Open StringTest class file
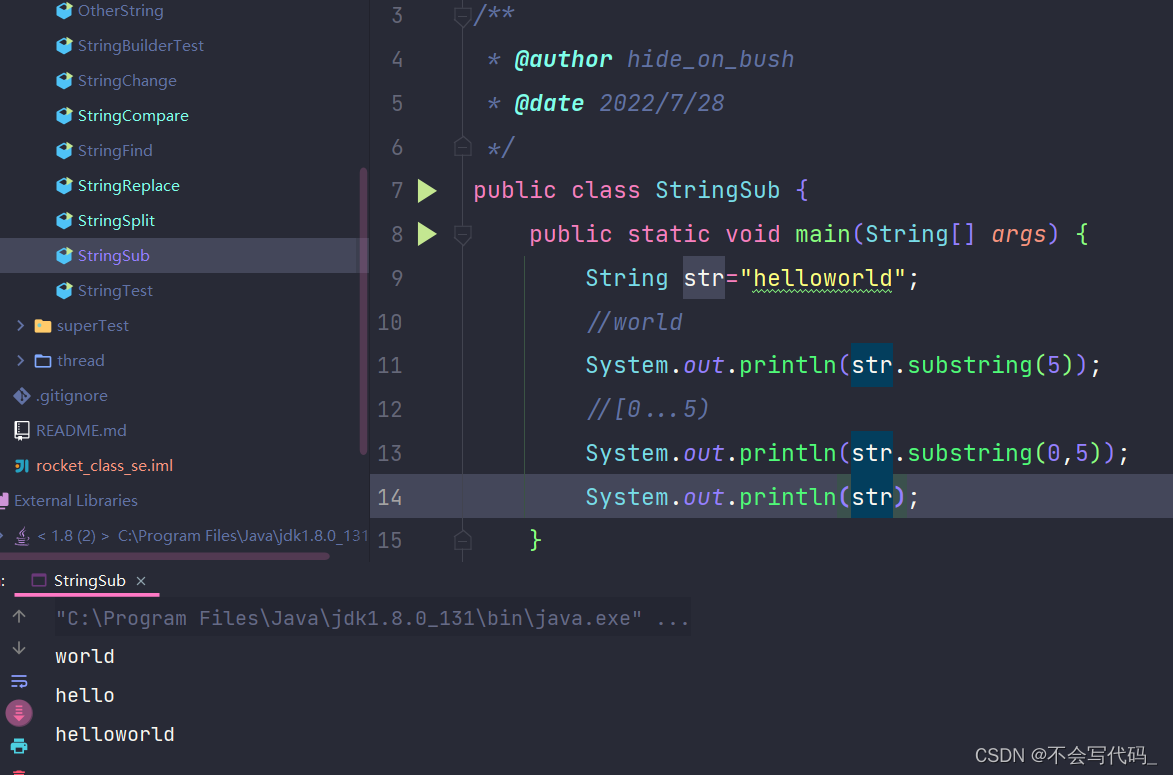 [115, 290]
